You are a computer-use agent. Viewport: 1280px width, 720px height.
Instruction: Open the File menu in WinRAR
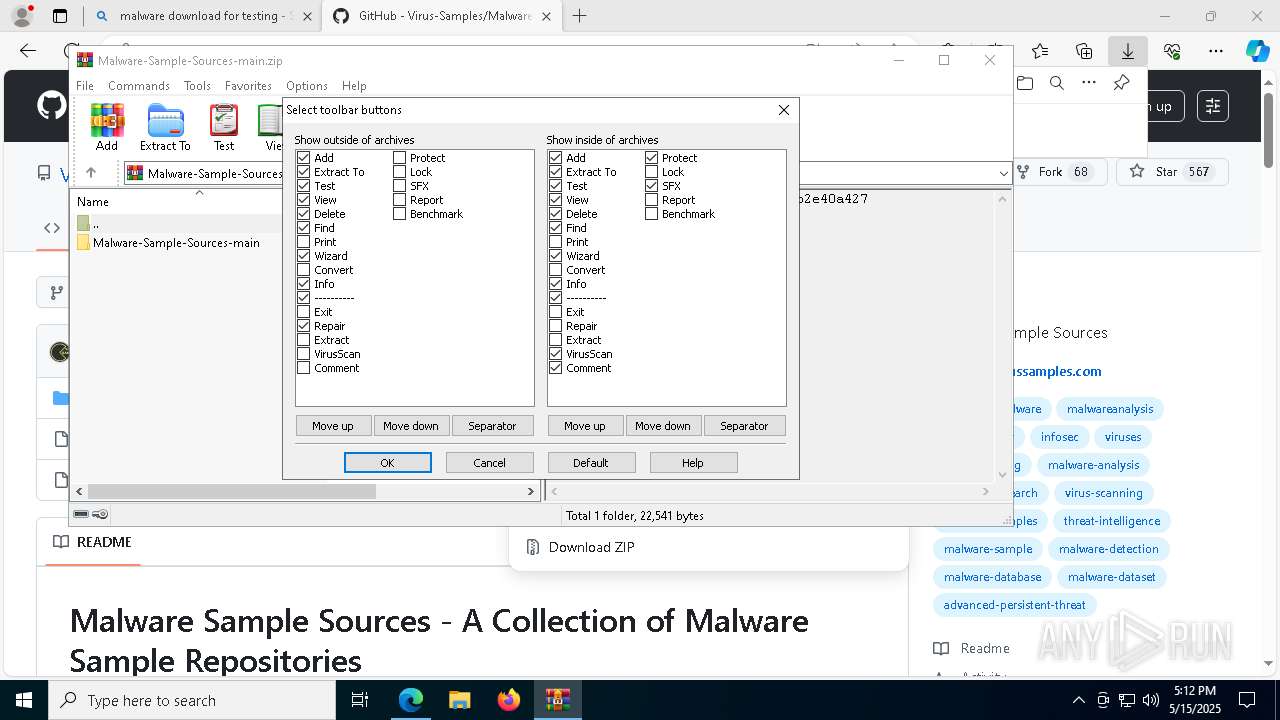(85, 86)
